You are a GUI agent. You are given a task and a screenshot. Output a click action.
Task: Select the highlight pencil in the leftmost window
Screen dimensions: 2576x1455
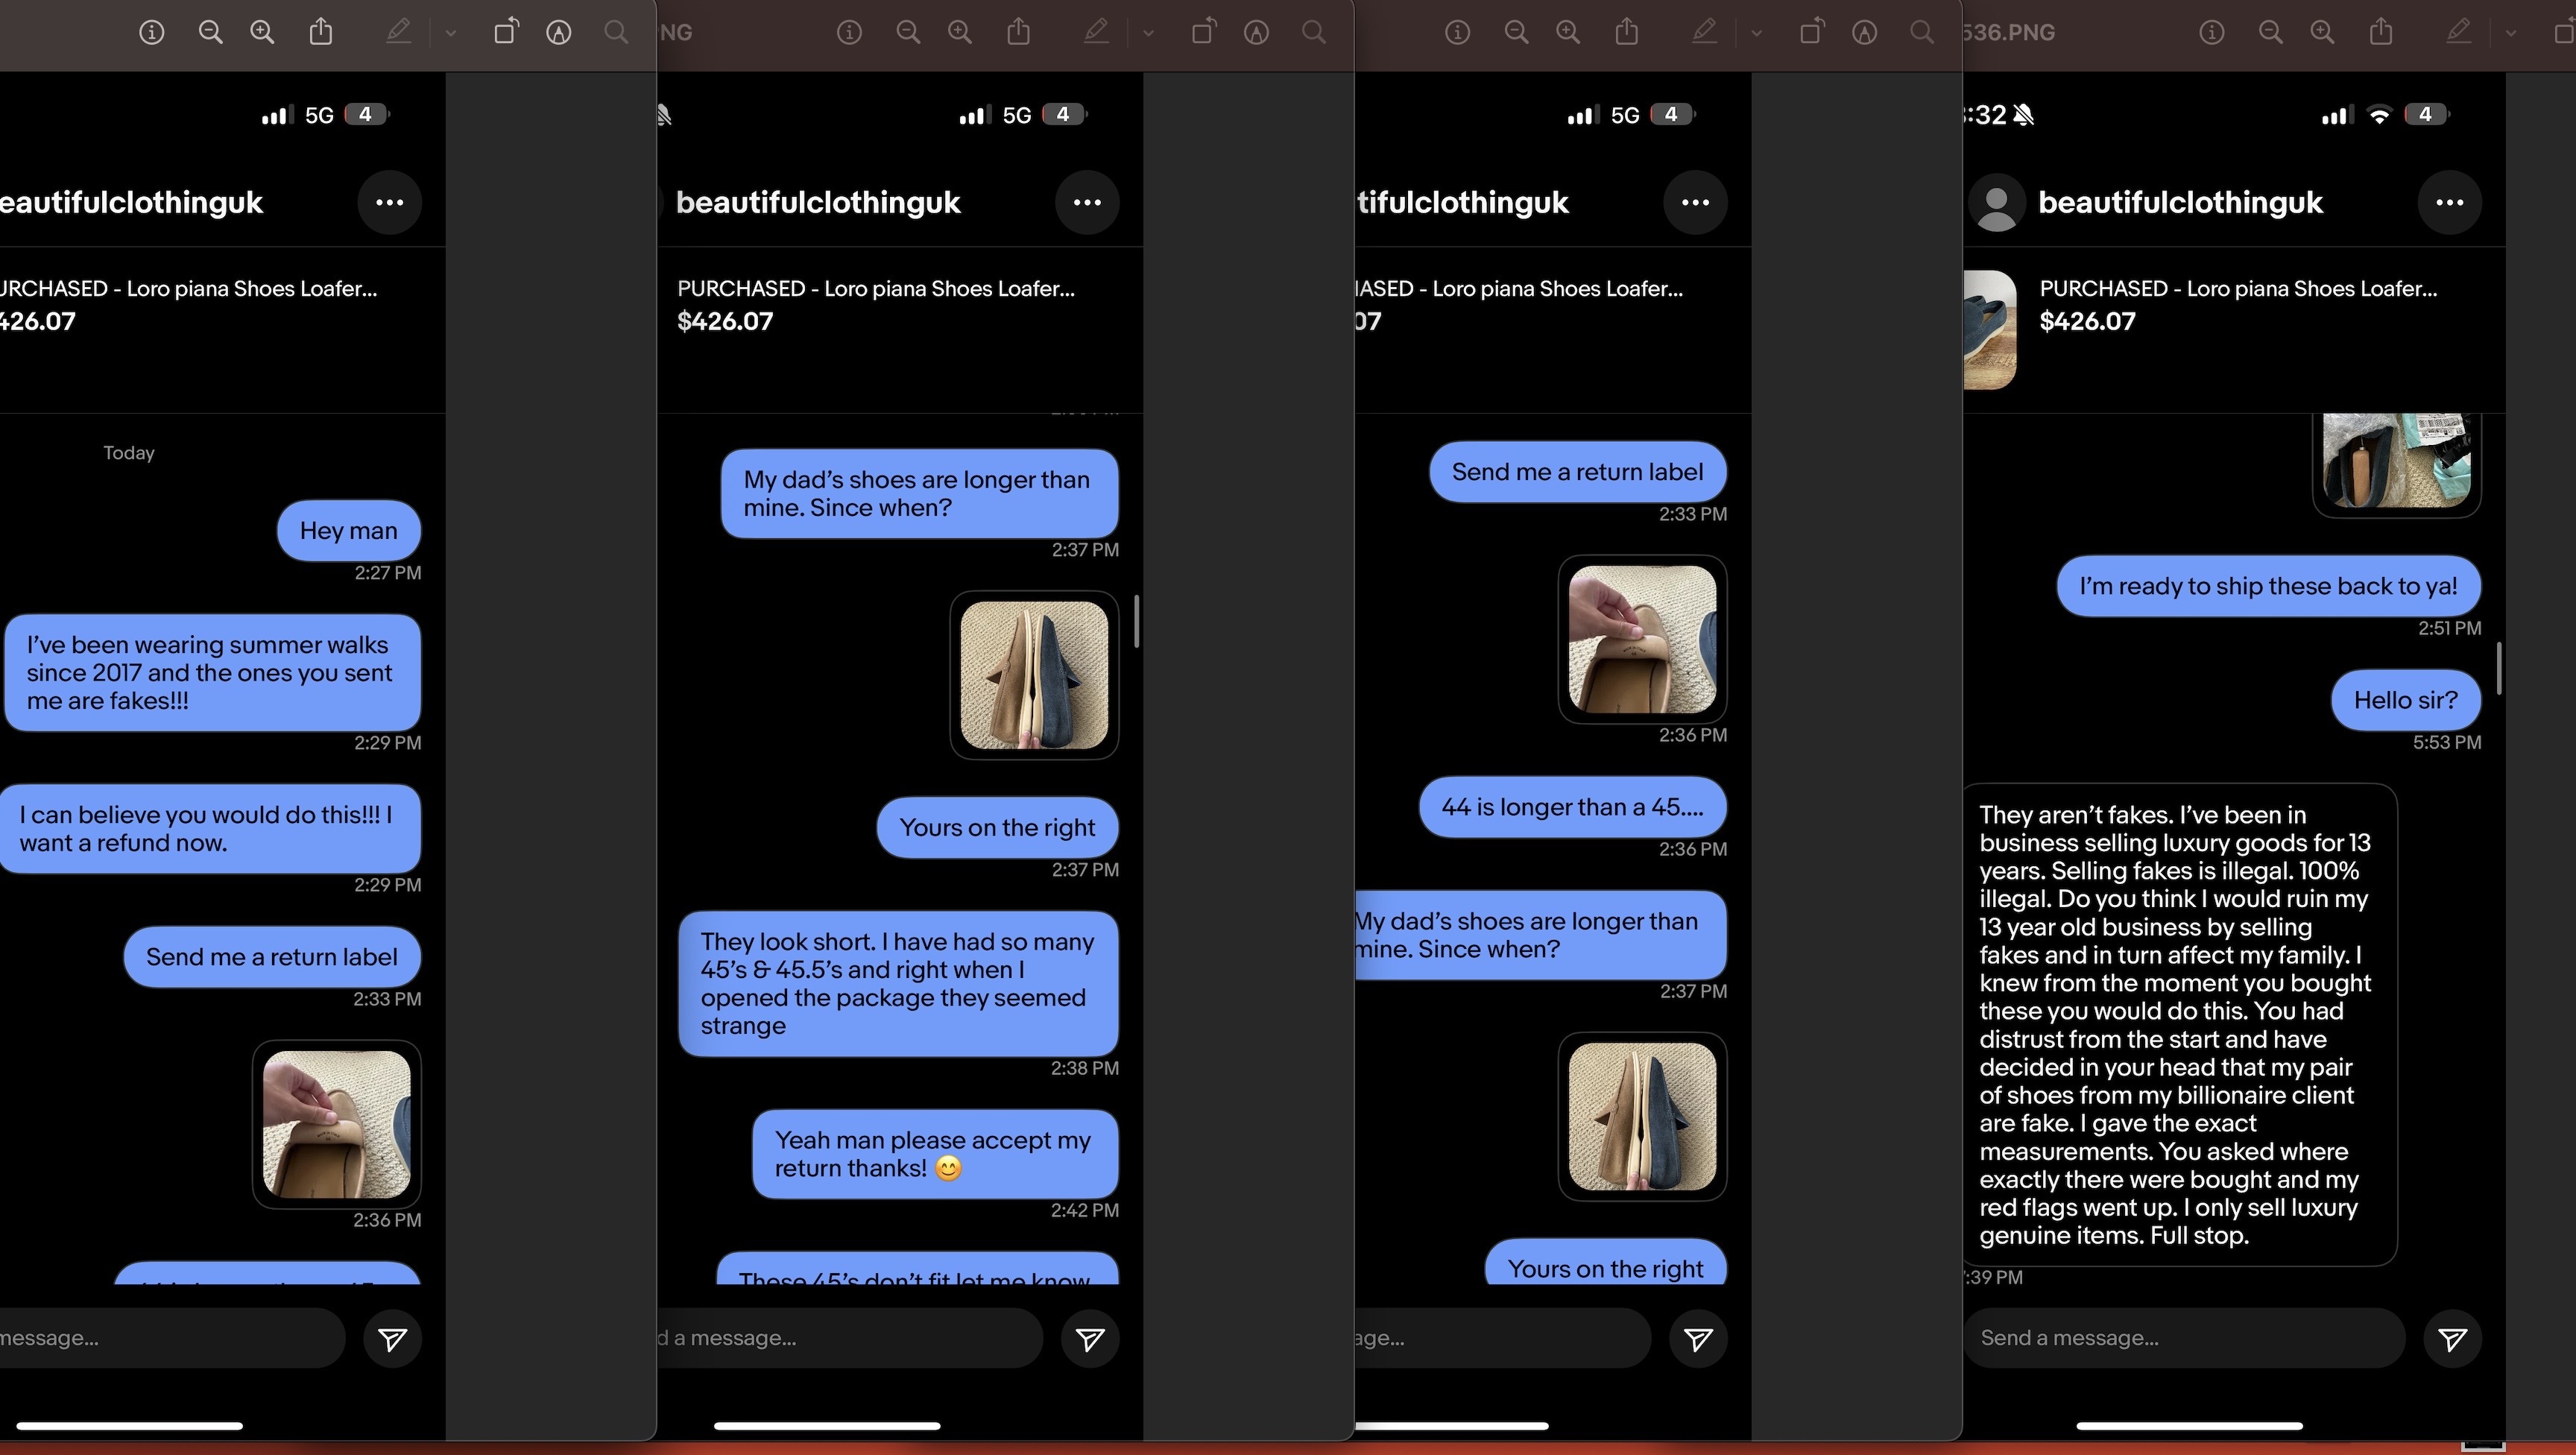[398, 33]
